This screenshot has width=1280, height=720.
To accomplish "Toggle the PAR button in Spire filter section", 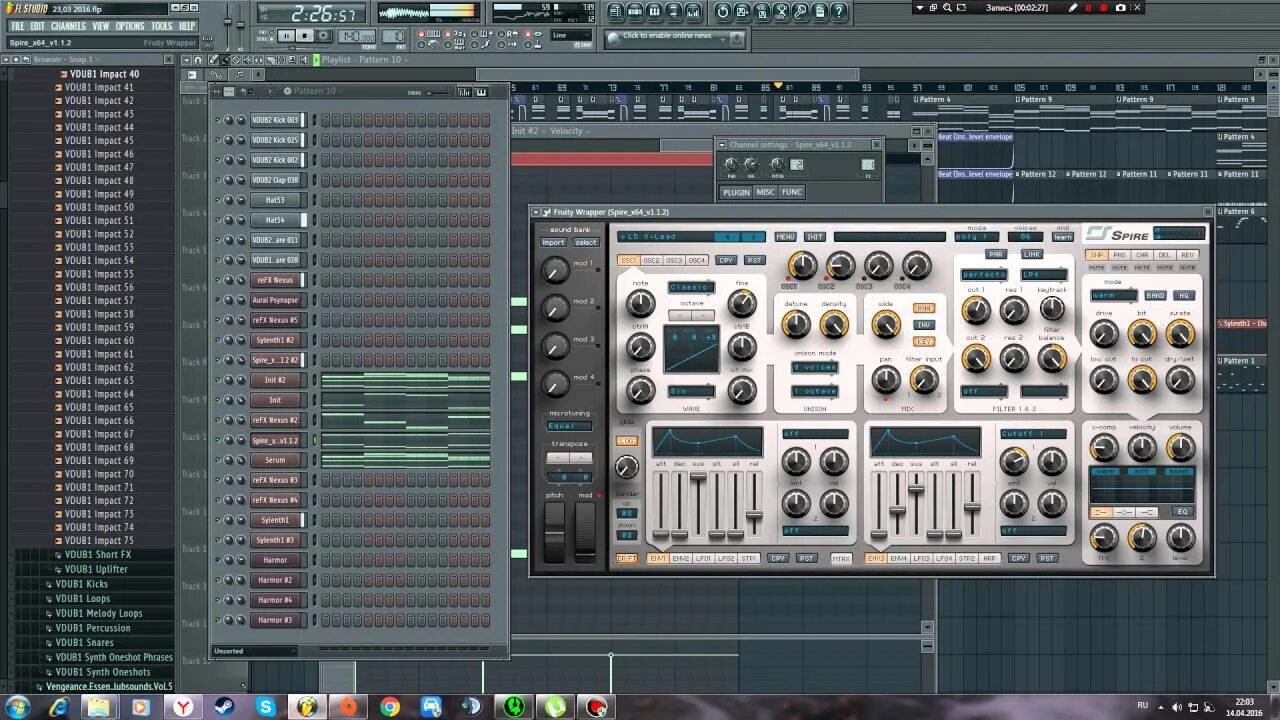I will (x=996, y=255).
